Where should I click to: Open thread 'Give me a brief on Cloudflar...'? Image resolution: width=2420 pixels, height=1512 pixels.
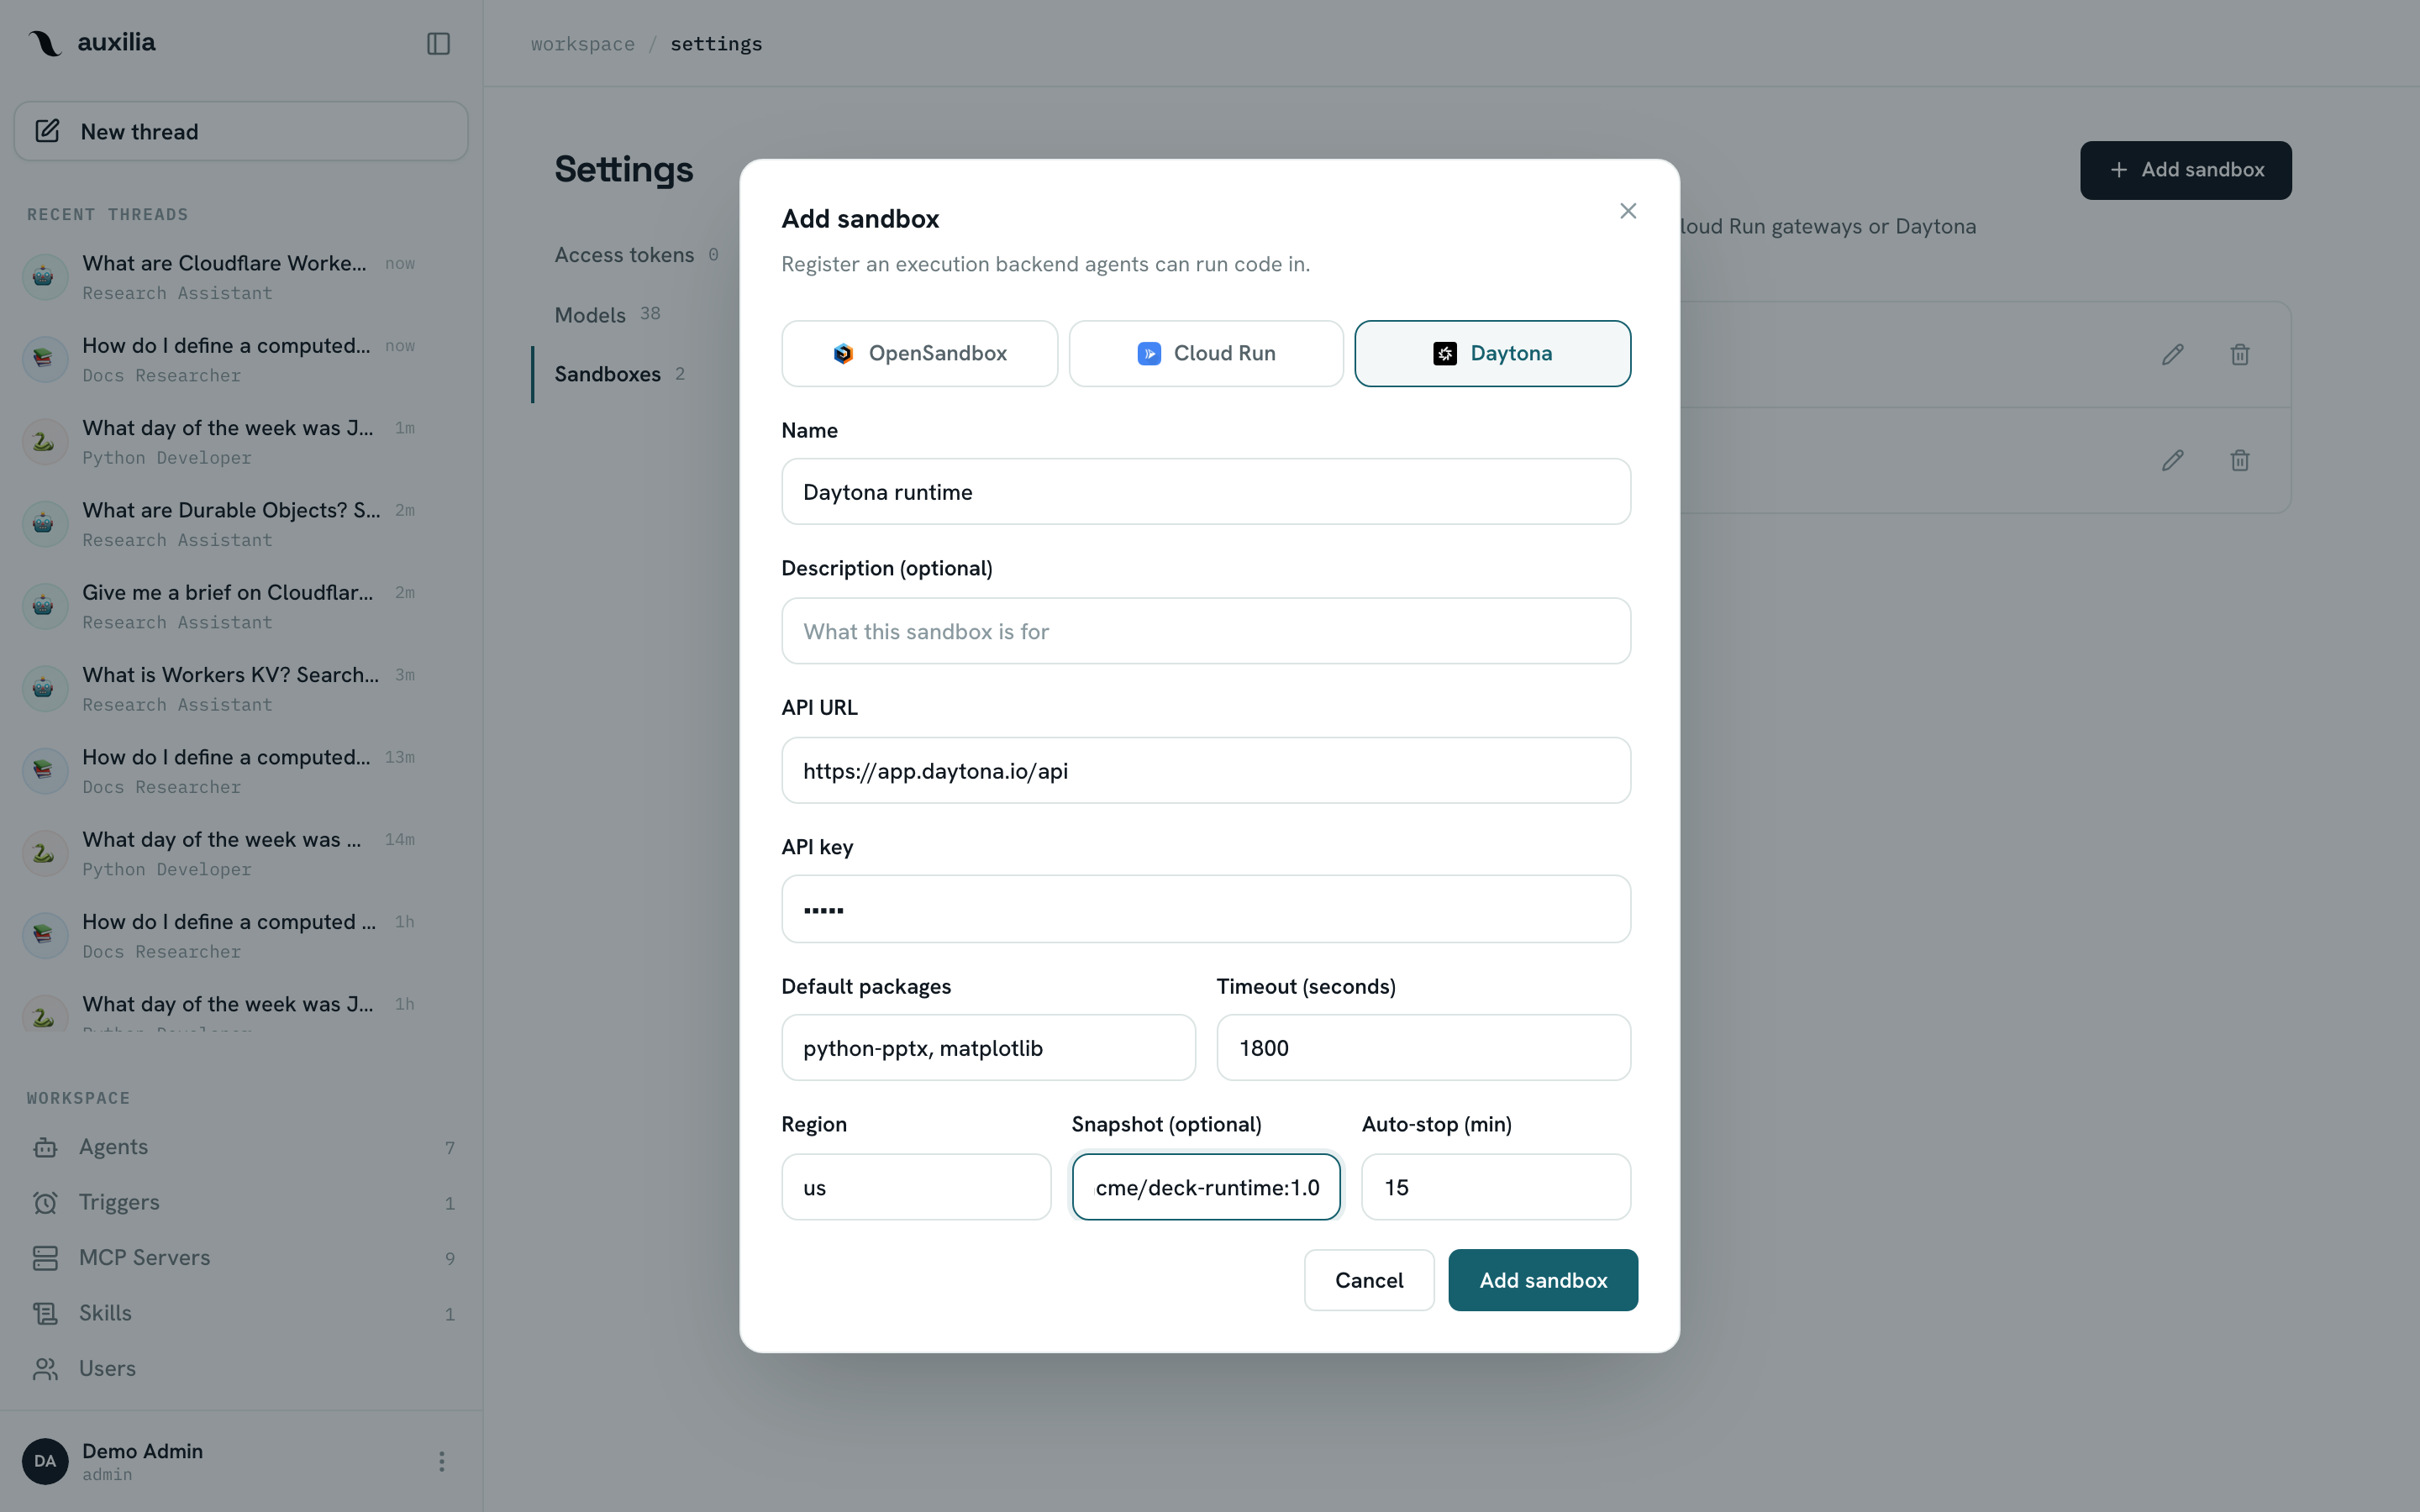click(x=241, y=606)
